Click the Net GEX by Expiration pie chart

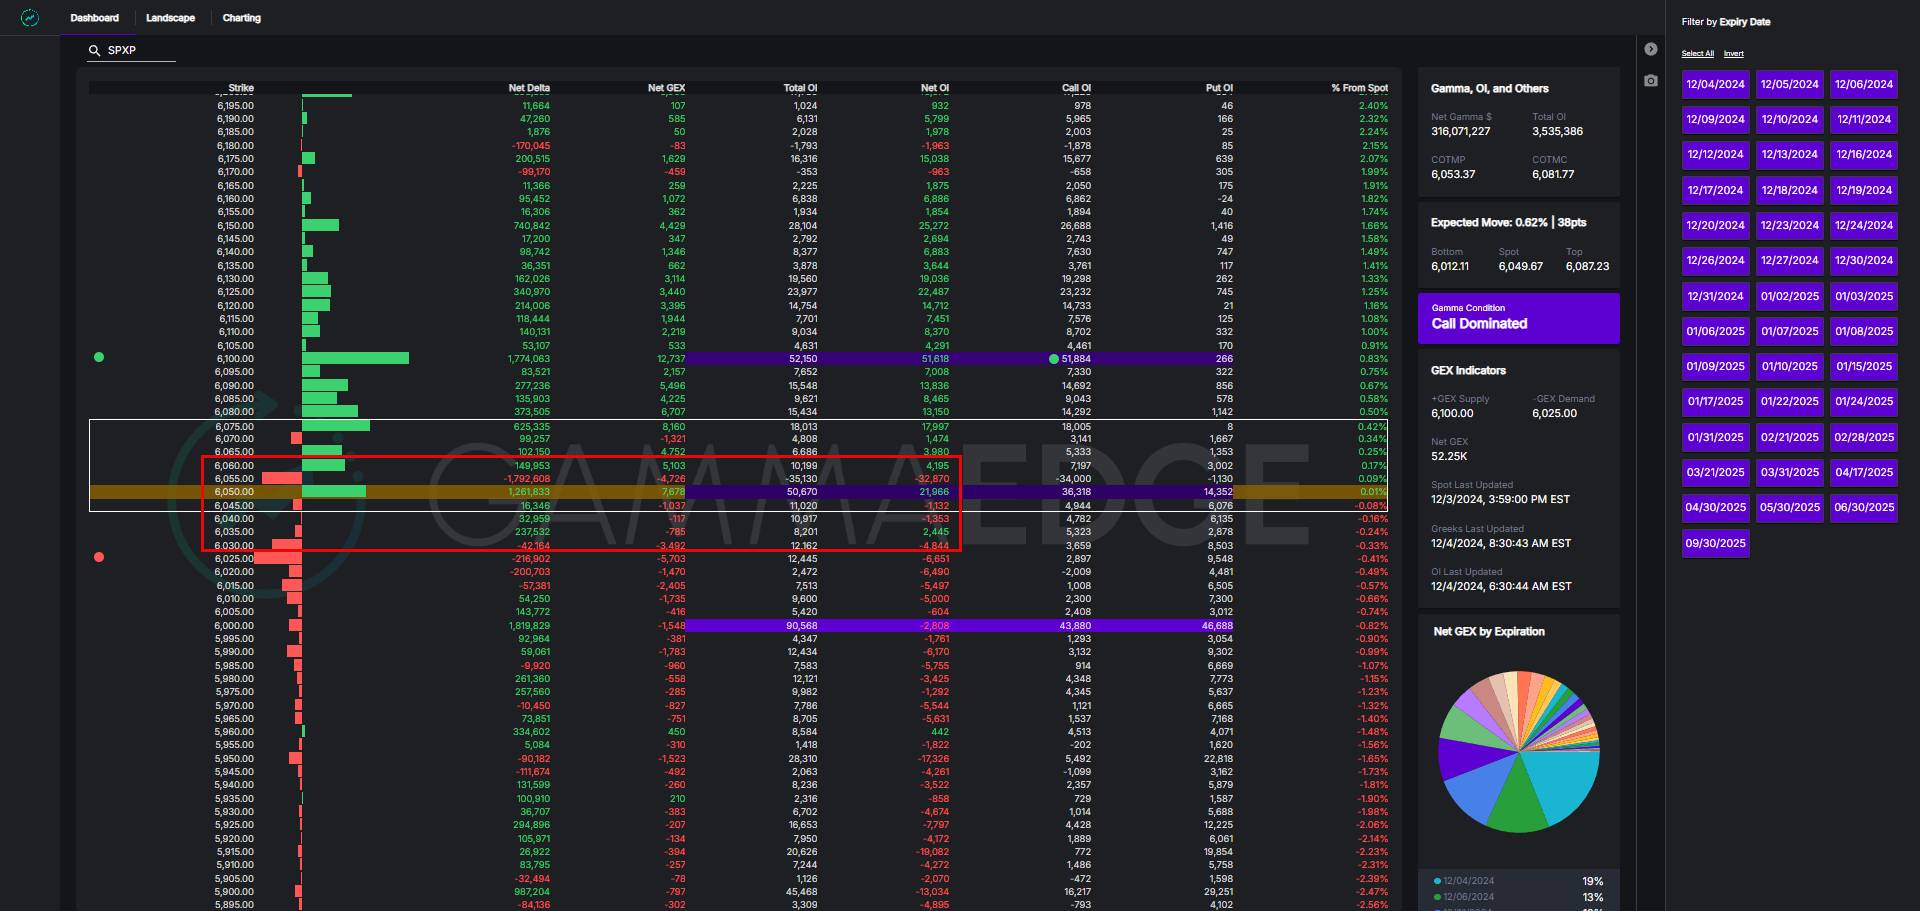1518,751
